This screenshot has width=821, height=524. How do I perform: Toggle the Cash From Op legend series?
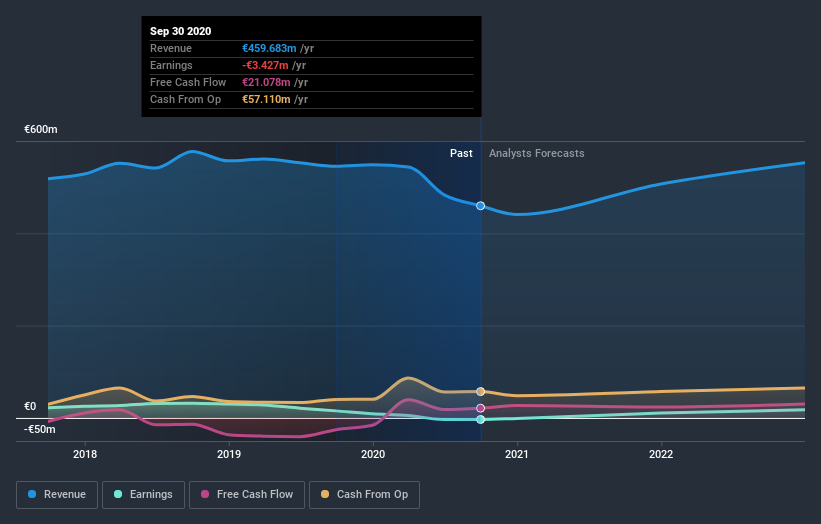(364, 495)
